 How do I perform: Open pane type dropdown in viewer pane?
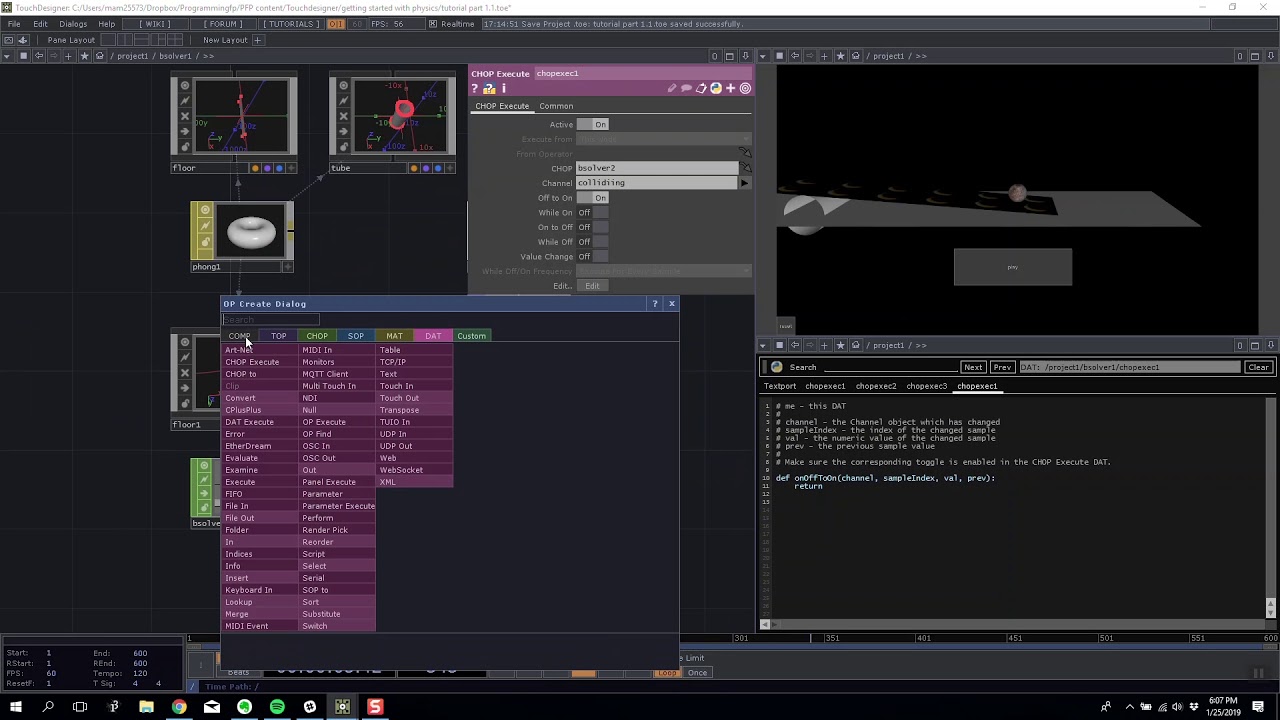point(764,56)
